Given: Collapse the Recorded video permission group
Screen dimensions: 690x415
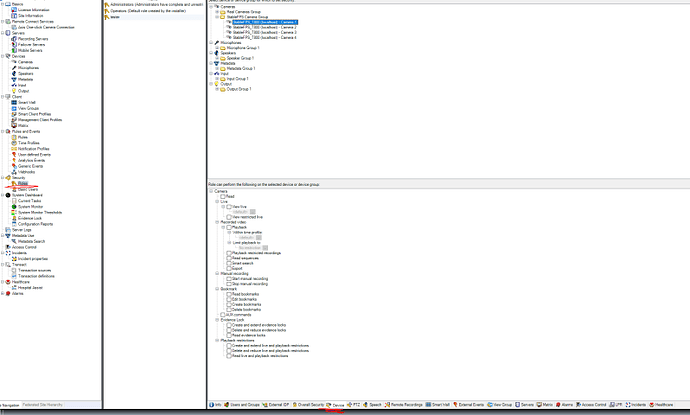Looking at the screenshot, I should [216, 220].
